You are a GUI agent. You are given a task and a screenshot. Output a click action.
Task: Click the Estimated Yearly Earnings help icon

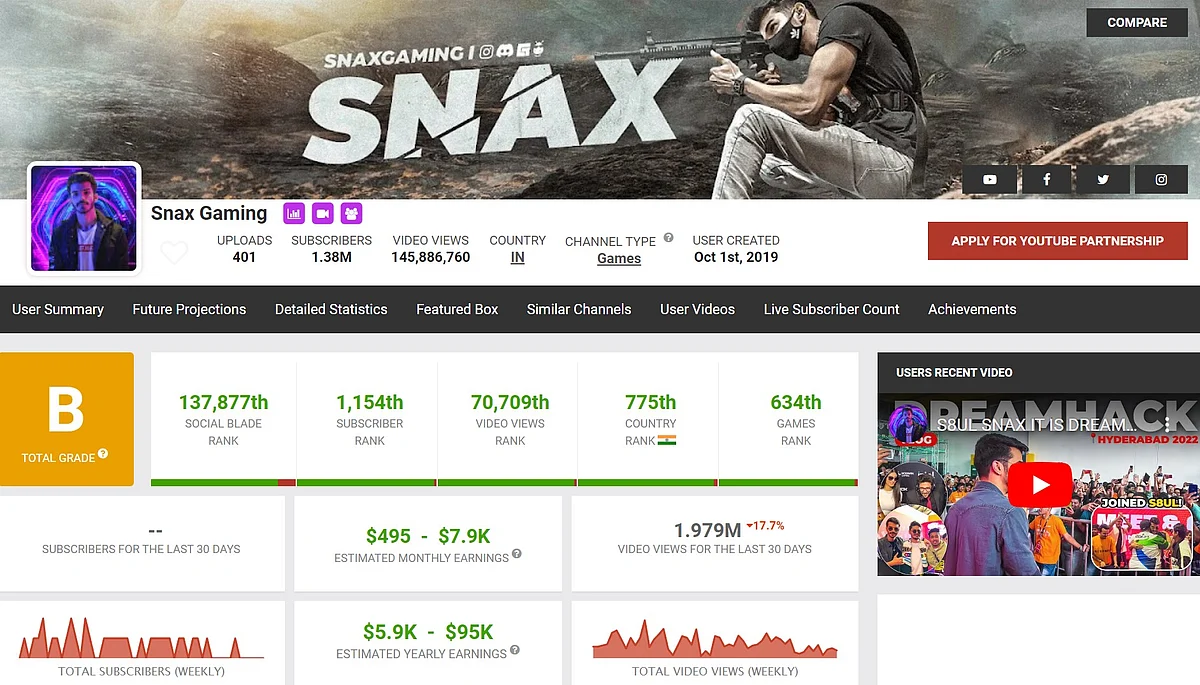[515, 650]
